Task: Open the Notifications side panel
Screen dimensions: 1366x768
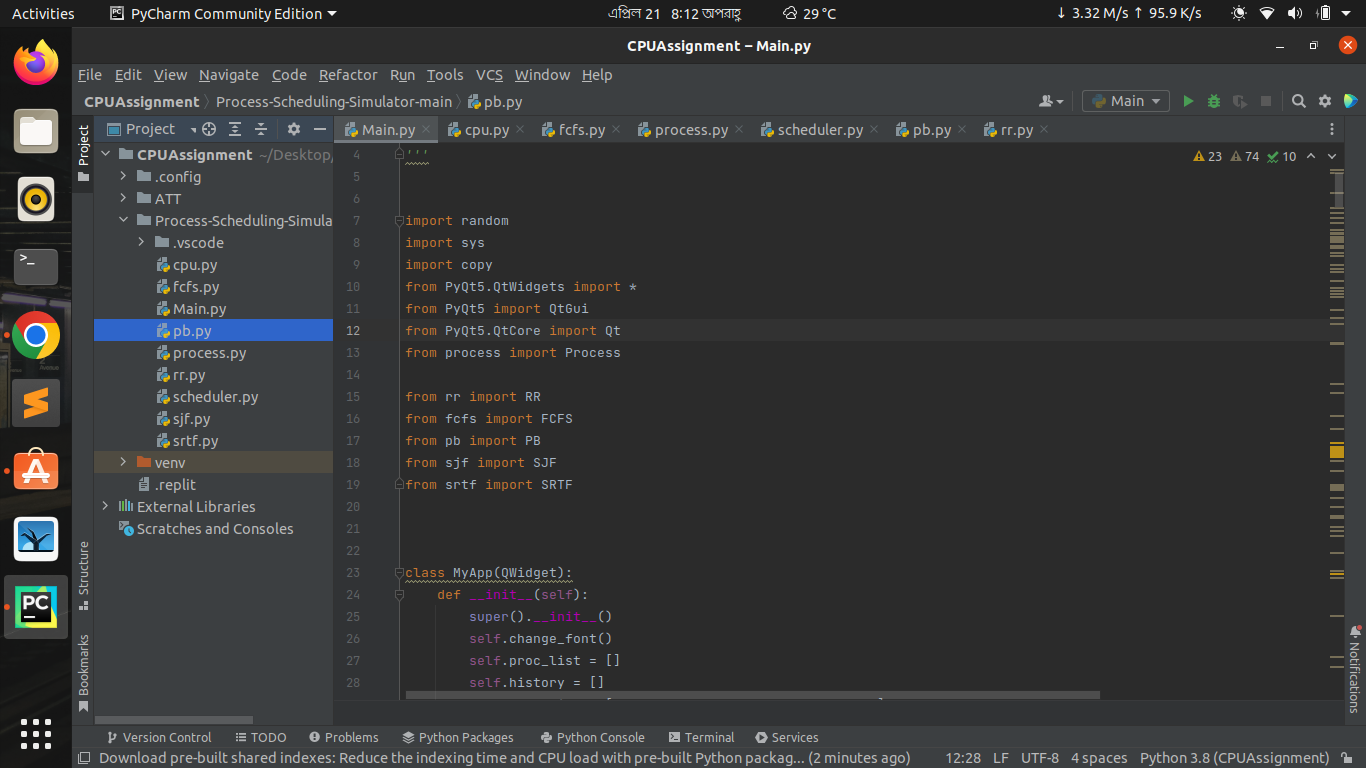Action: (x=1355, y=668)
